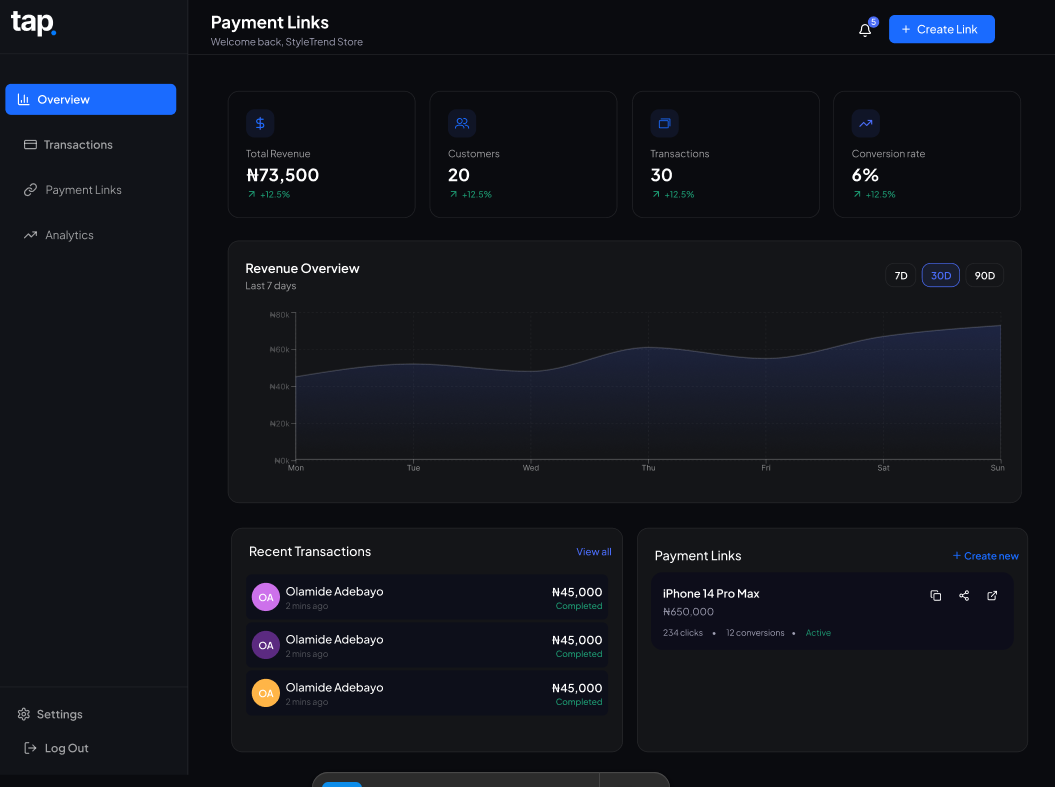
Task: Copy the iPhone 14 Pro Max link
Action: [936, 595]
